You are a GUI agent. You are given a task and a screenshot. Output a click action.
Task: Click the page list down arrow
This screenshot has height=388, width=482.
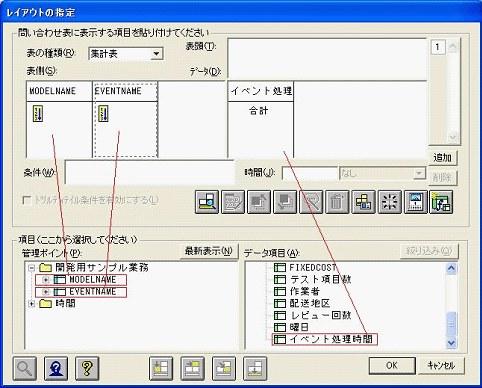pos(452,137)
